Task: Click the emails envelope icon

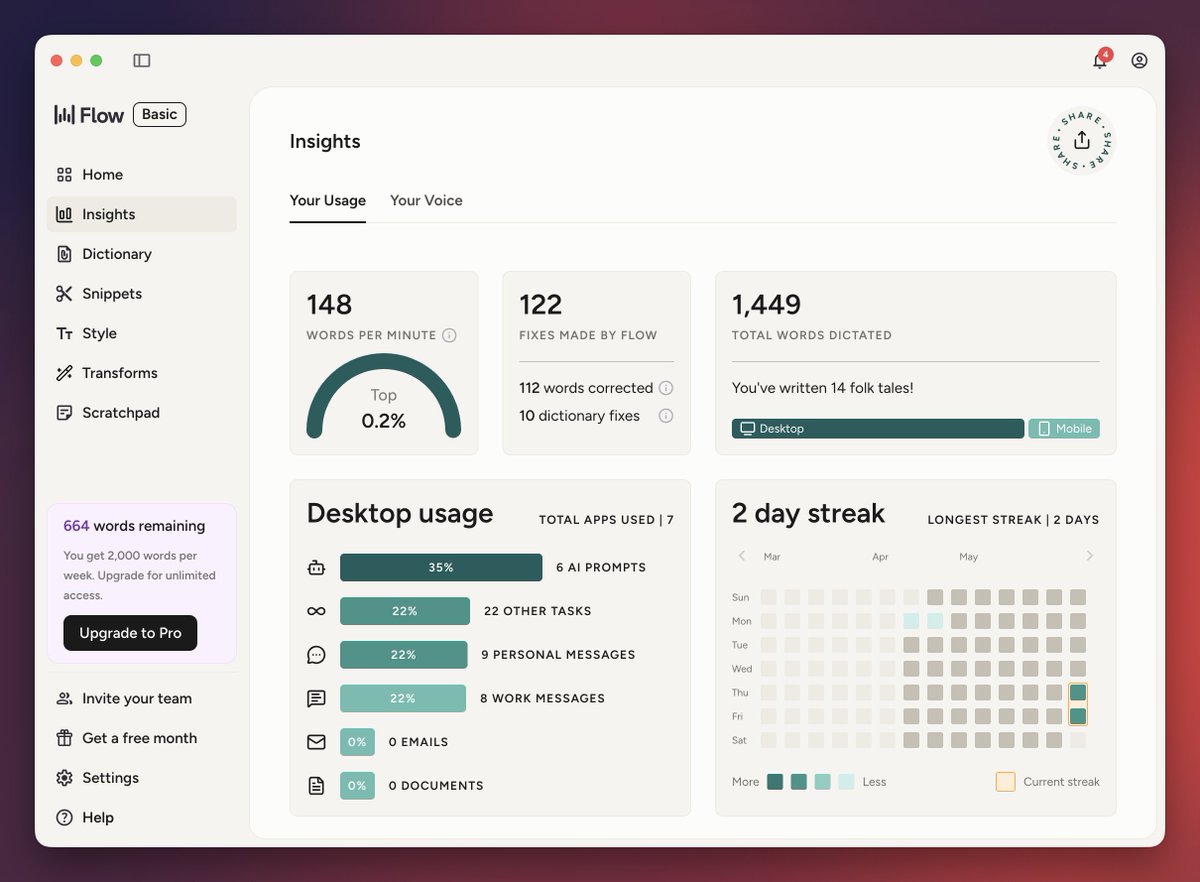Action: pyautogui.click(x=316, y=742)
